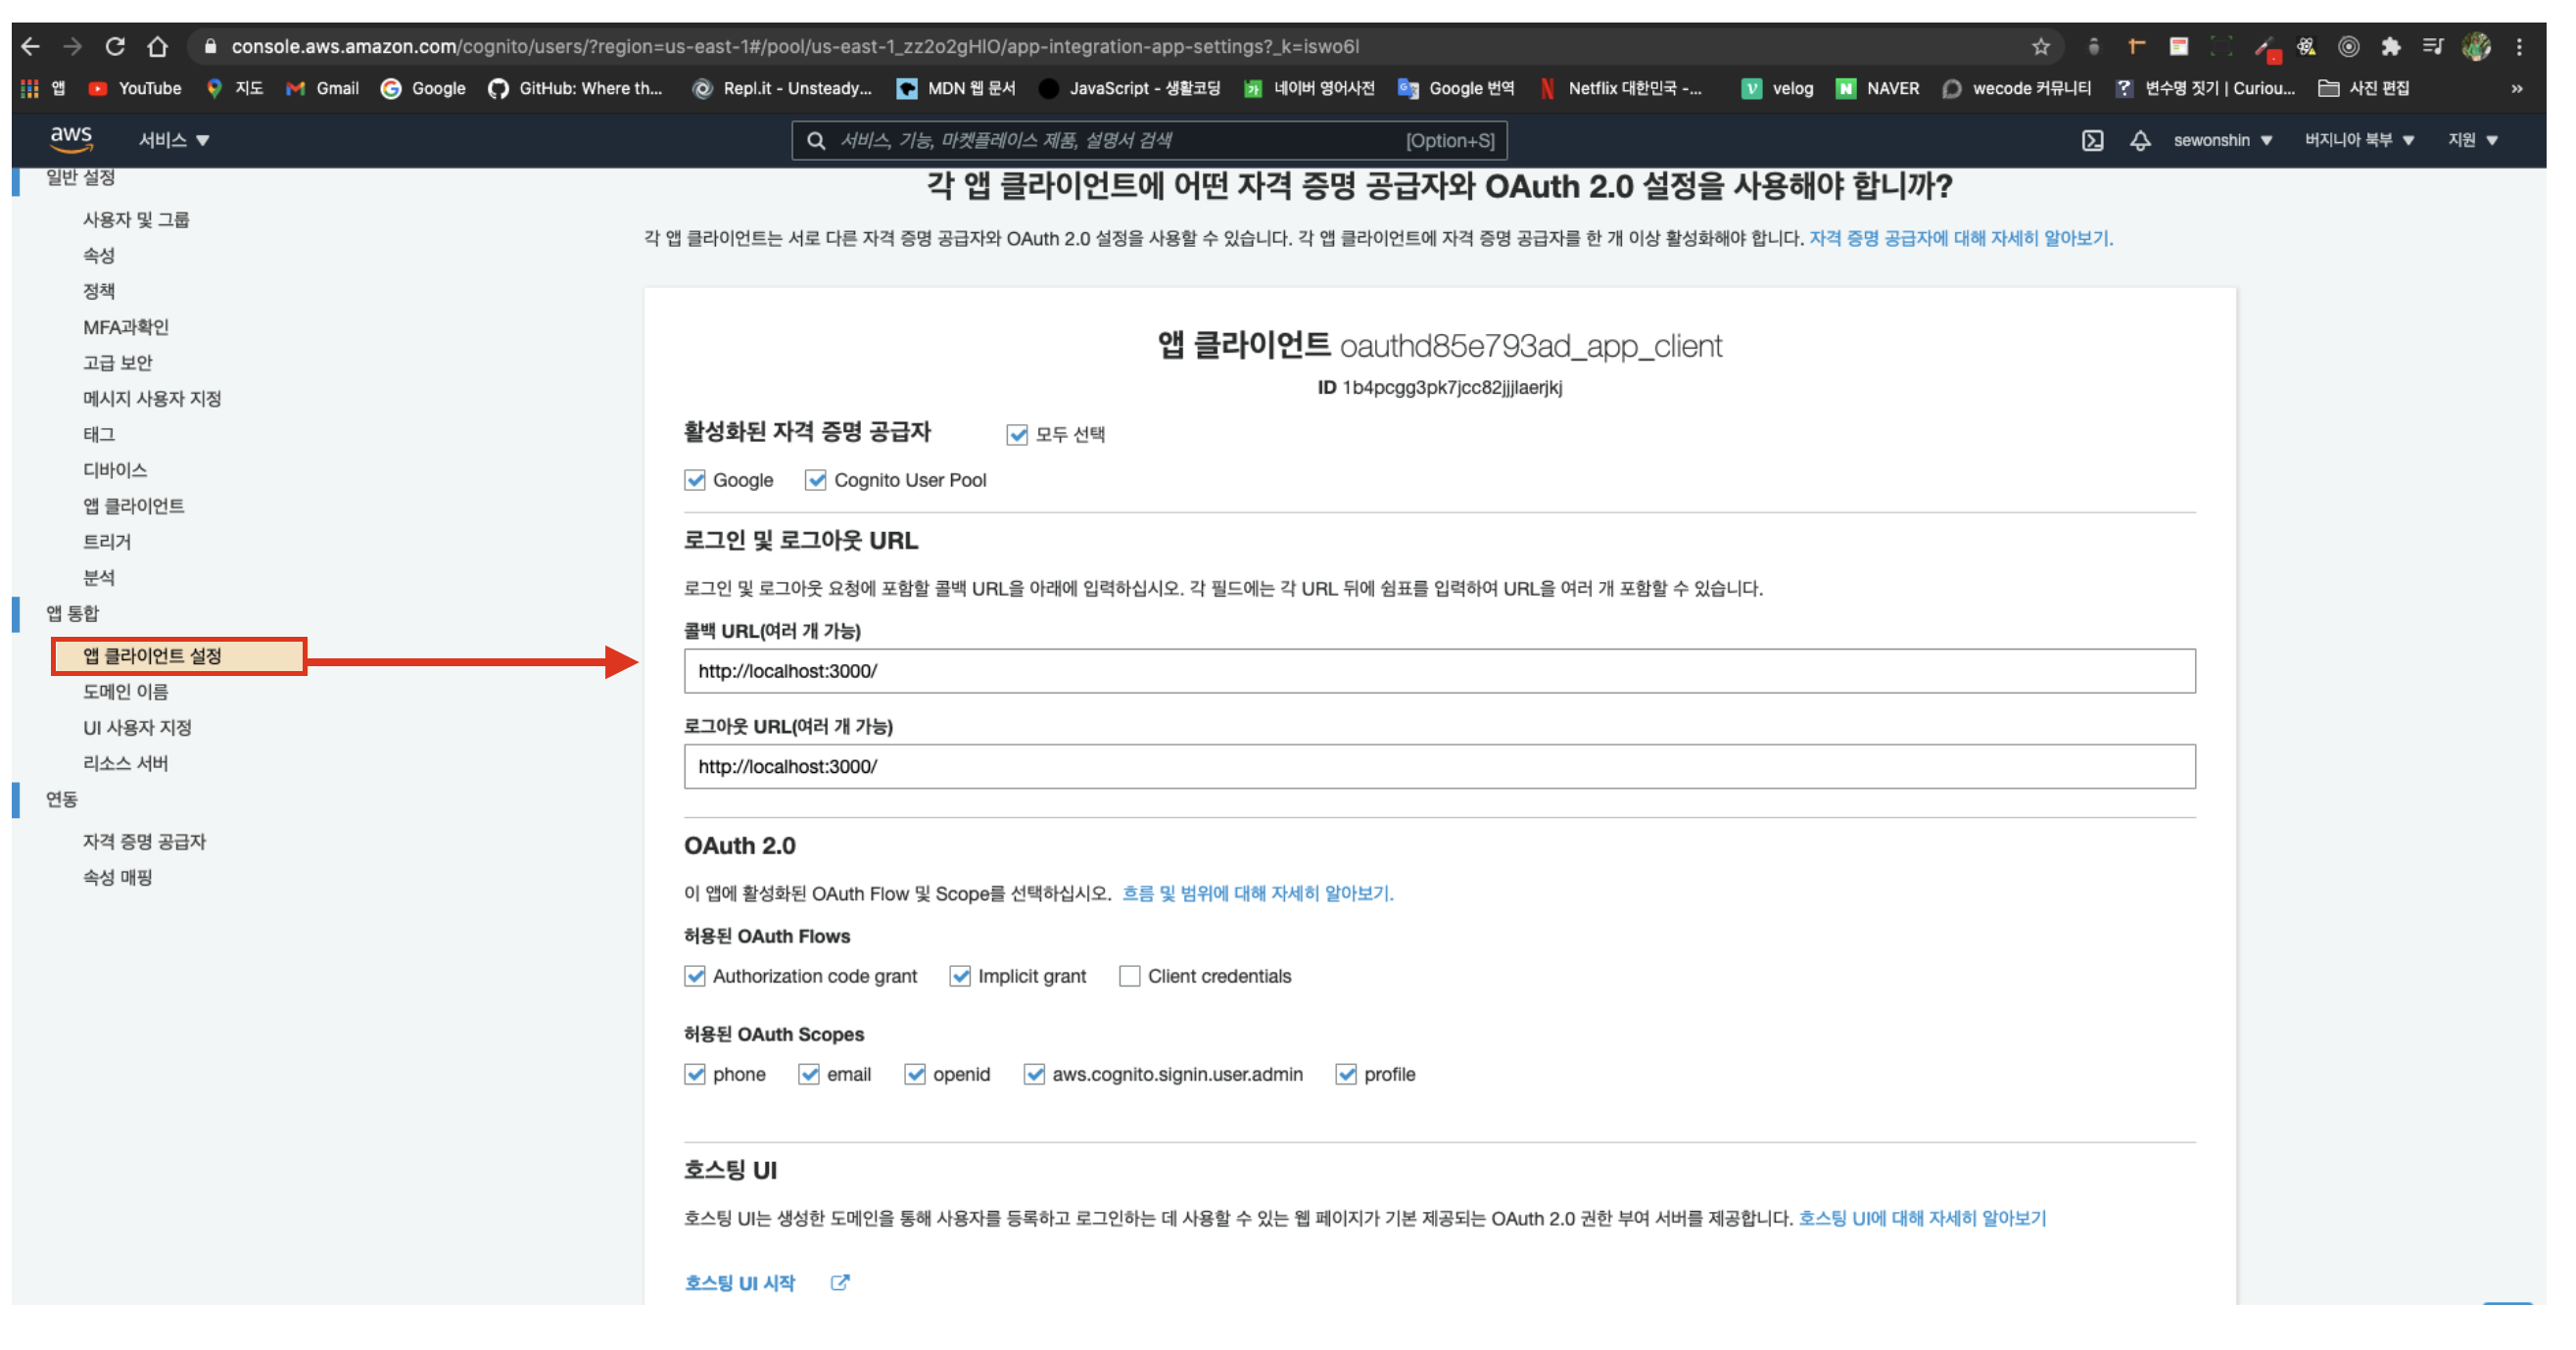2576x1350 pixels.
Task: Open the Netflix 대한민국 bookmark
Action: tap(1620, 88)
